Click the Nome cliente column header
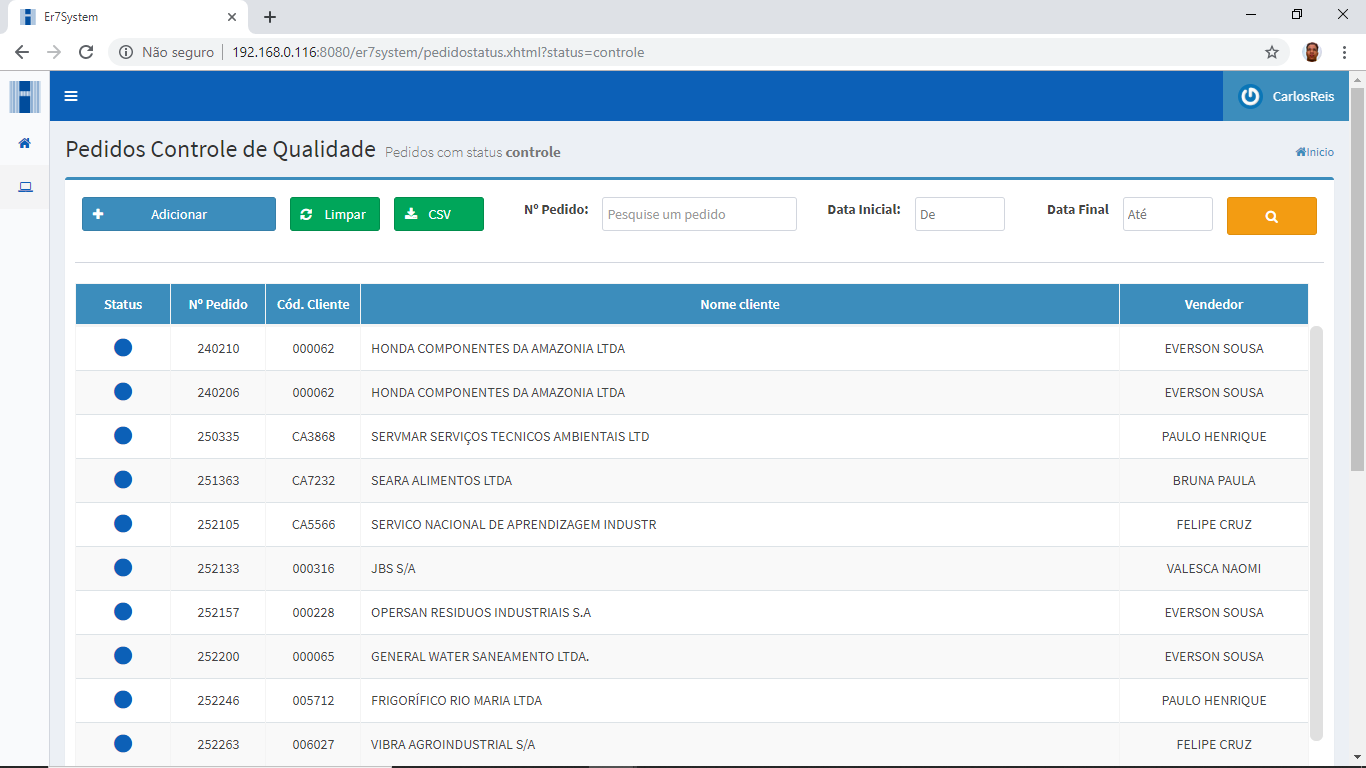1366x768 pixels. click(740, 304)
